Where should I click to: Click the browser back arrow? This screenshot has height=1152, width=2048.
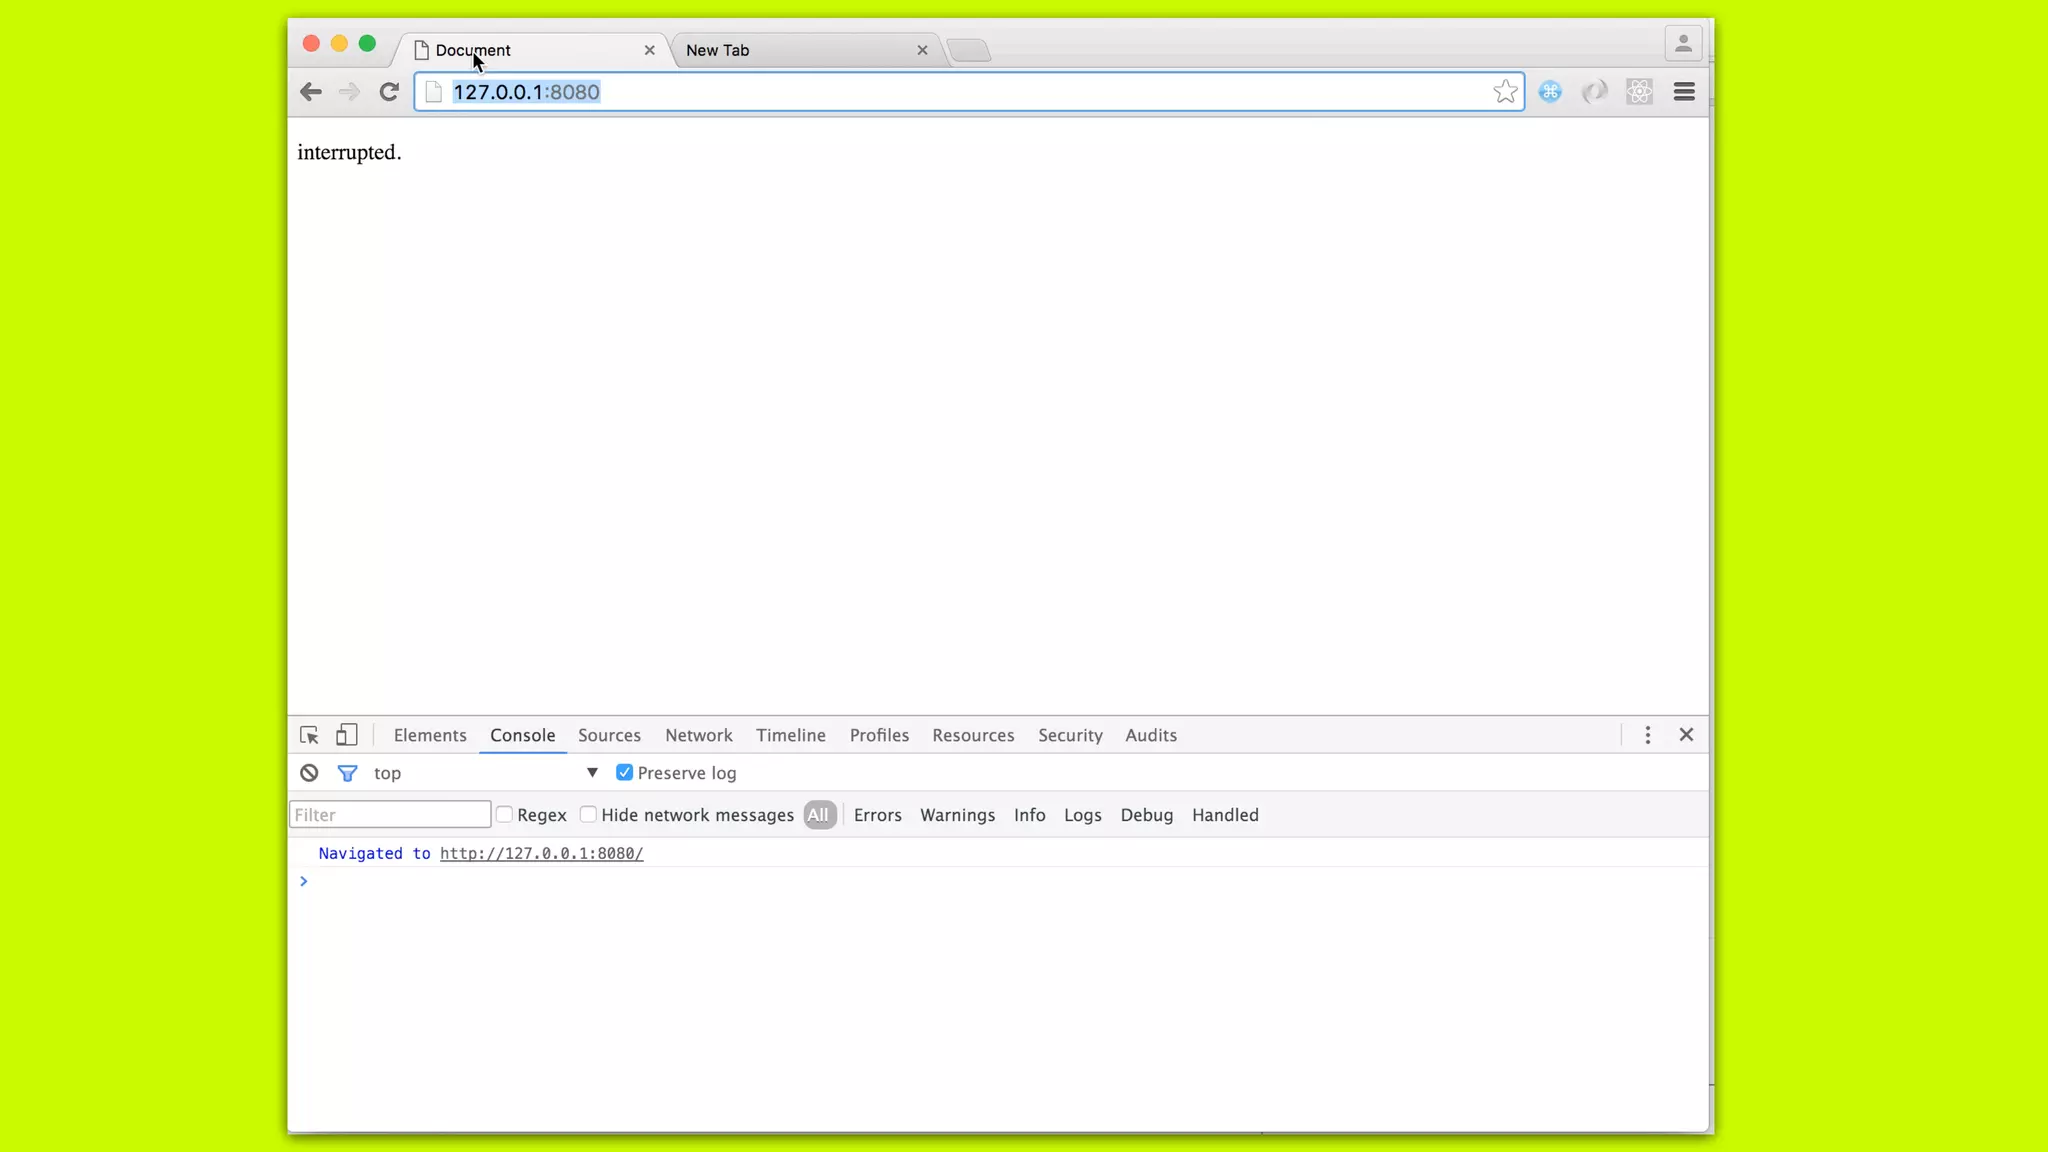311,92
